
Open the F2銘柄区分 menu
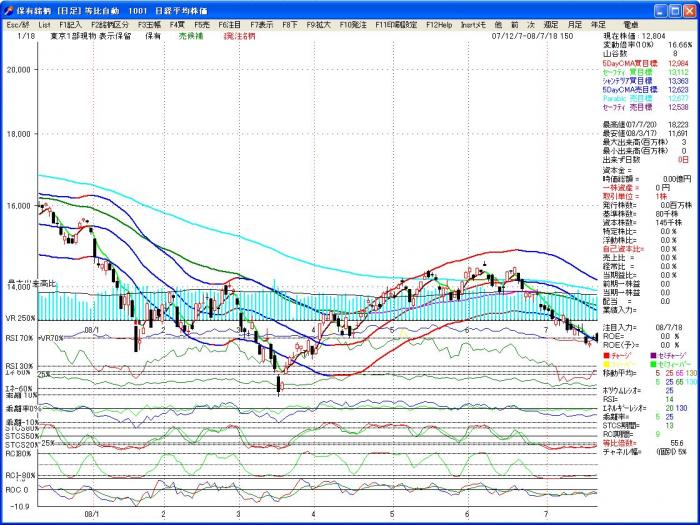(110, 25)
